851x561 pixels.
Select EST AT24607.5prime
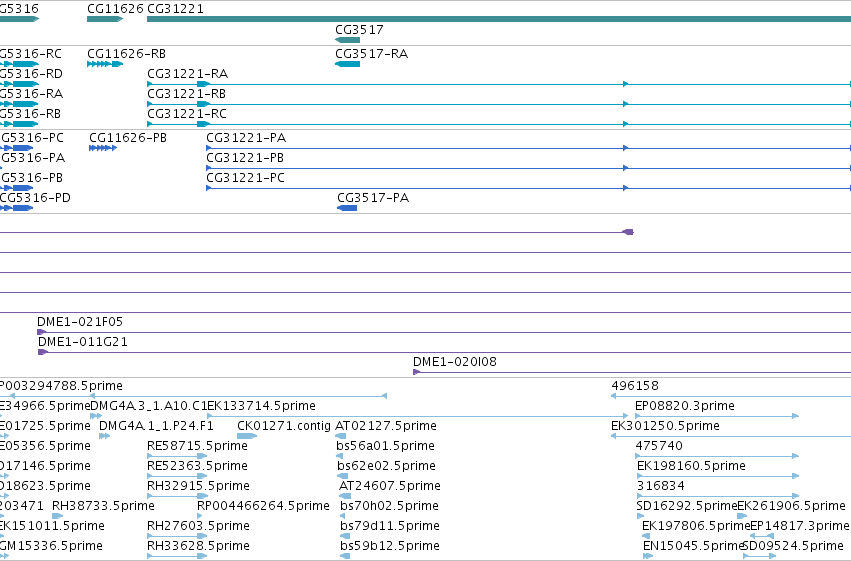(x=390, y=486)
